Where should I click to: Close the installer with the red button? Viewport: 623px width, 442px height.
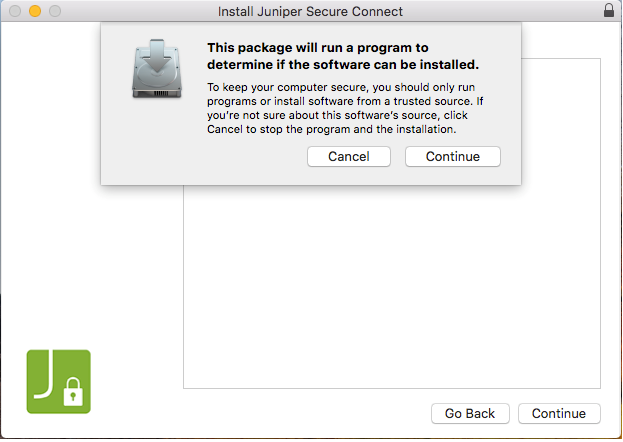pyautogui.click(x=14, y=11)
